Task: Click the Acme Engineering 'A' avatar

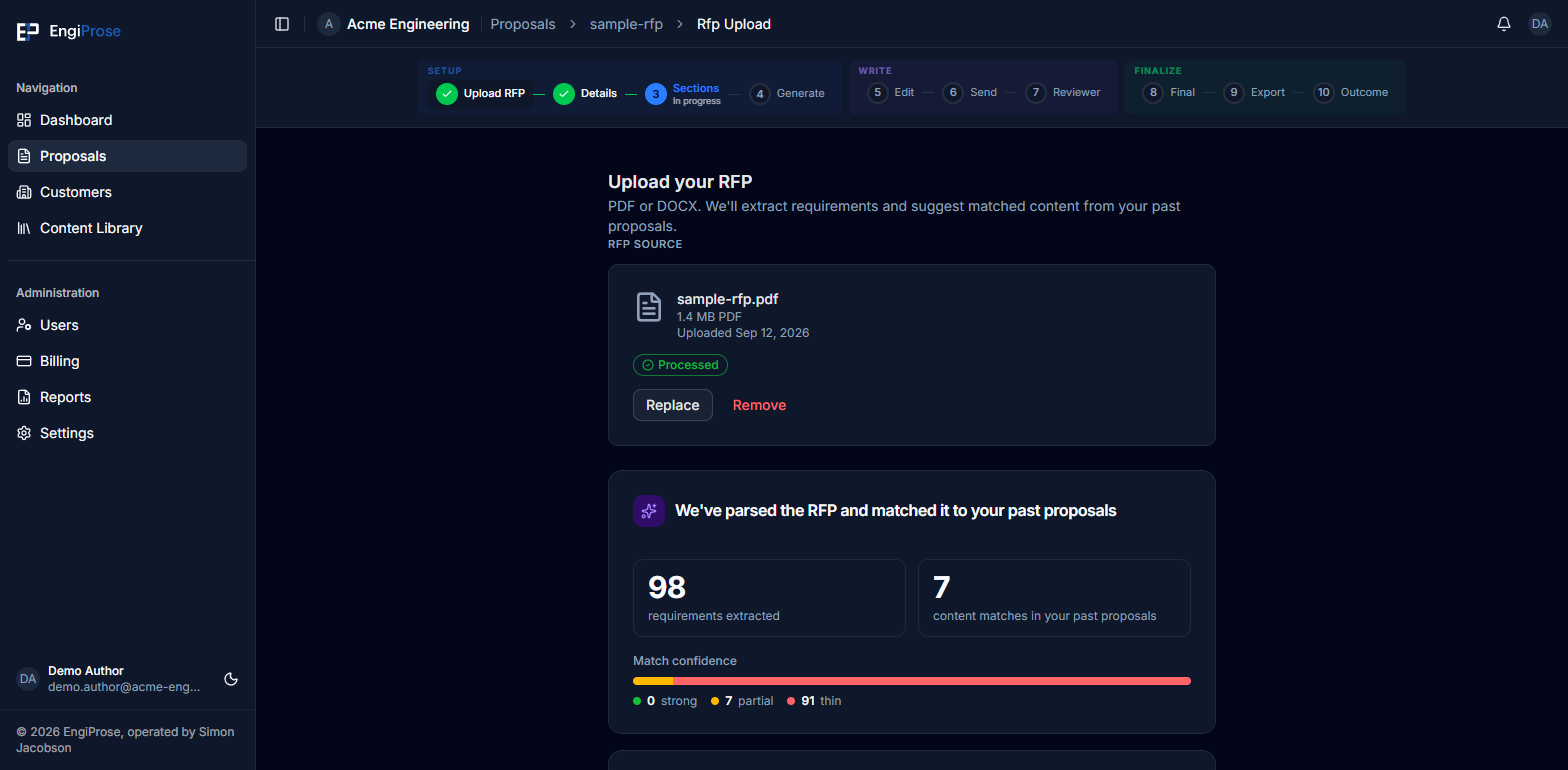Action: click(329, 24)
